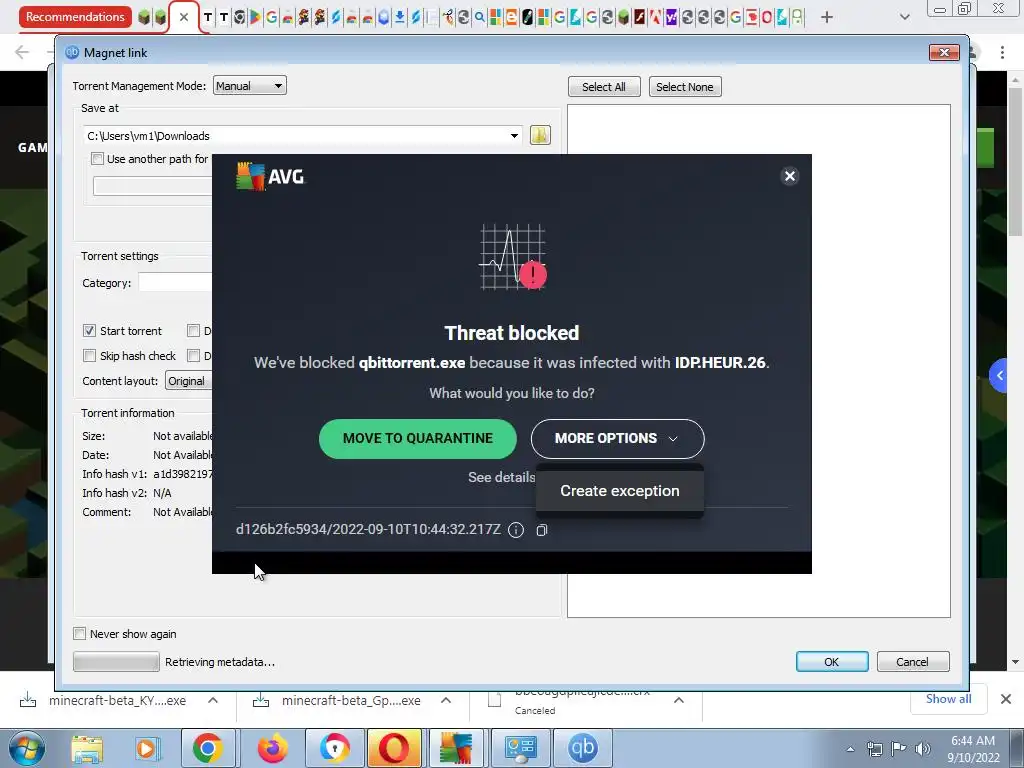Close the Magnet link dialog window

click(x=944, y=52)
